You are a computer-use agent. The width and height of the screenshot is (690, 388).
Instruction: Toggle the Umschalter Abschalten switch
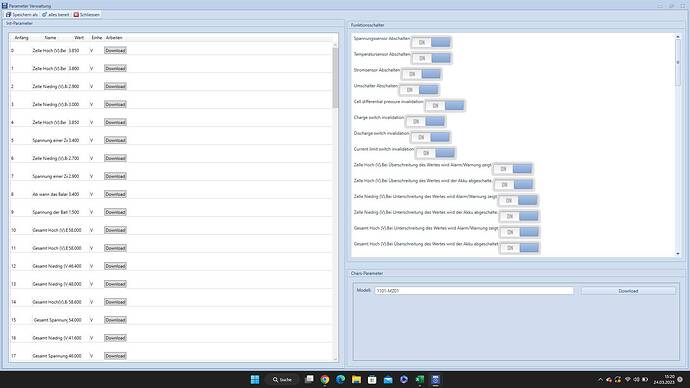point(419,90)
